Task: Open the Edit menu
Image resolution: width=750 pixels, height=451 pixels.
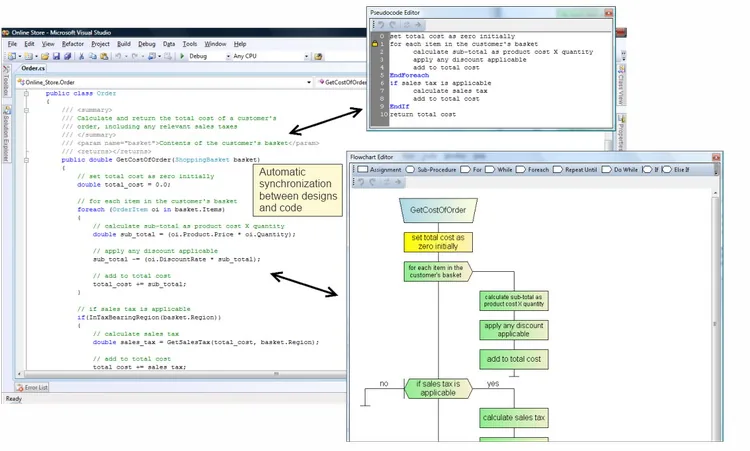Action: (29, 44)
